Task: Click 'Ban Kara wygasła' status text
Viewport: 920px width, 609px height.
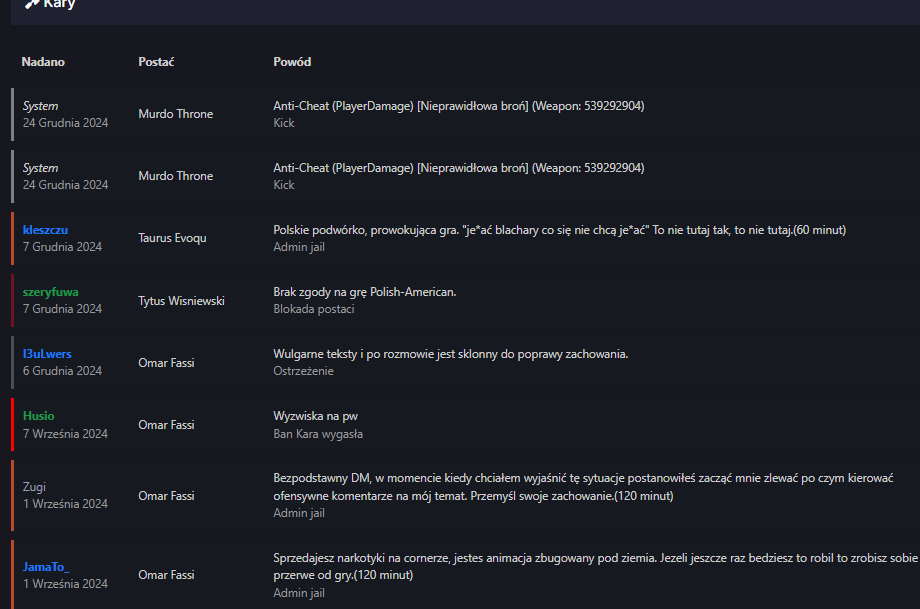Action: point(318,434)
